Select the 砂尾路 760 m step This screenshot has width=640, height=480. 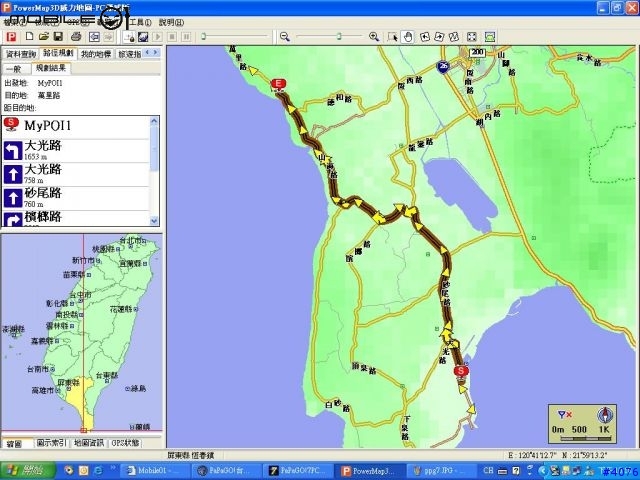[76, 198]
